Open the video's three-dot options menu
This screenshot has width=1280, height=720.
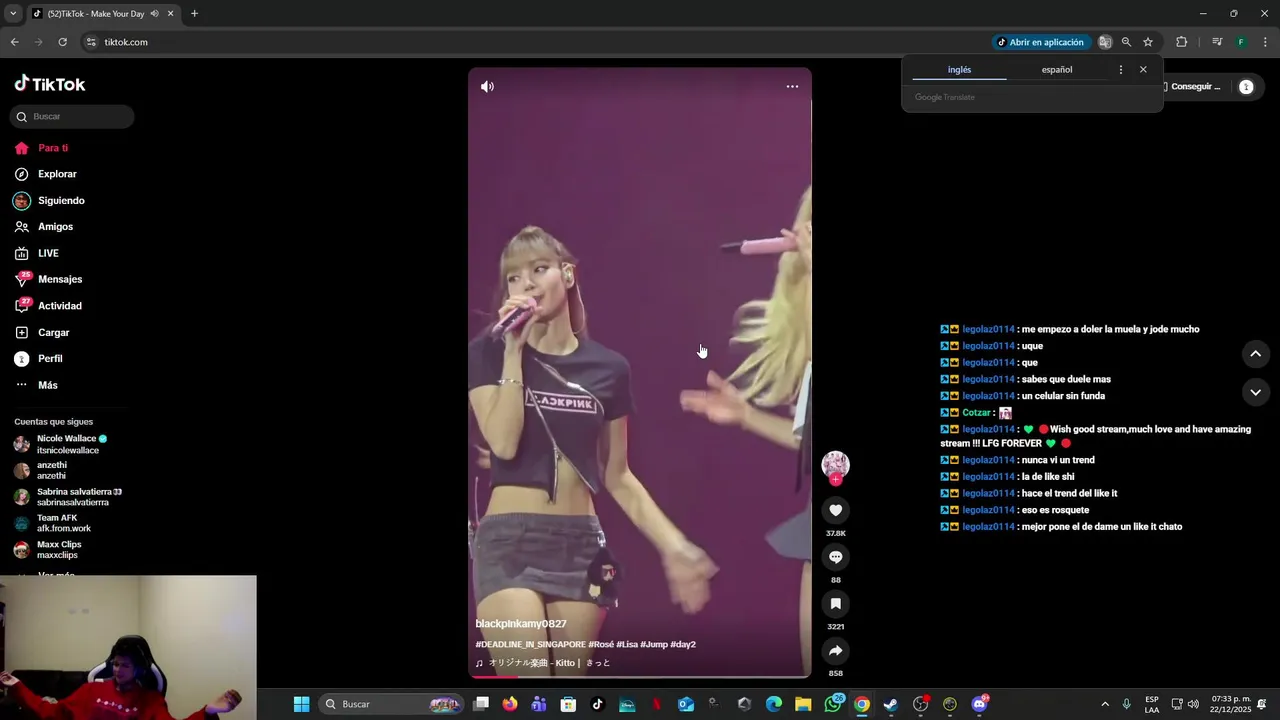point(792,87)
